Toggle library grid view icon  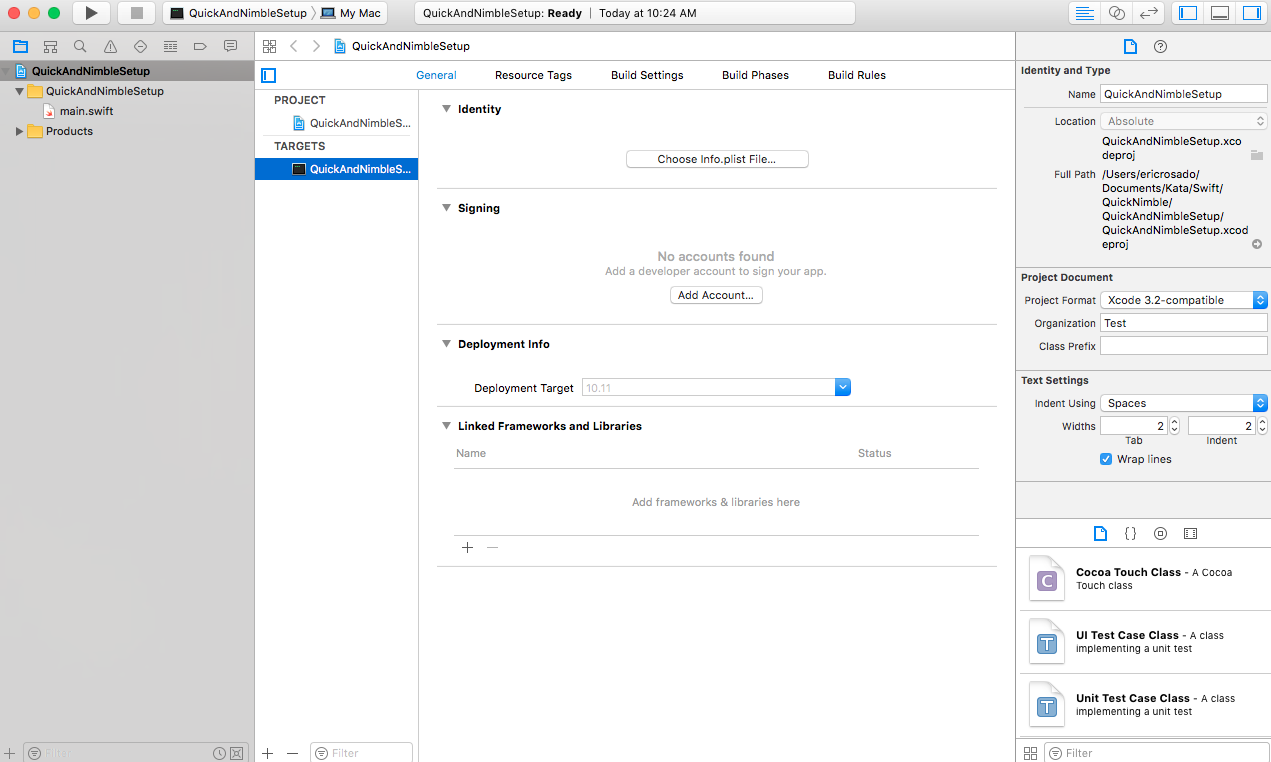point(1031,753)
